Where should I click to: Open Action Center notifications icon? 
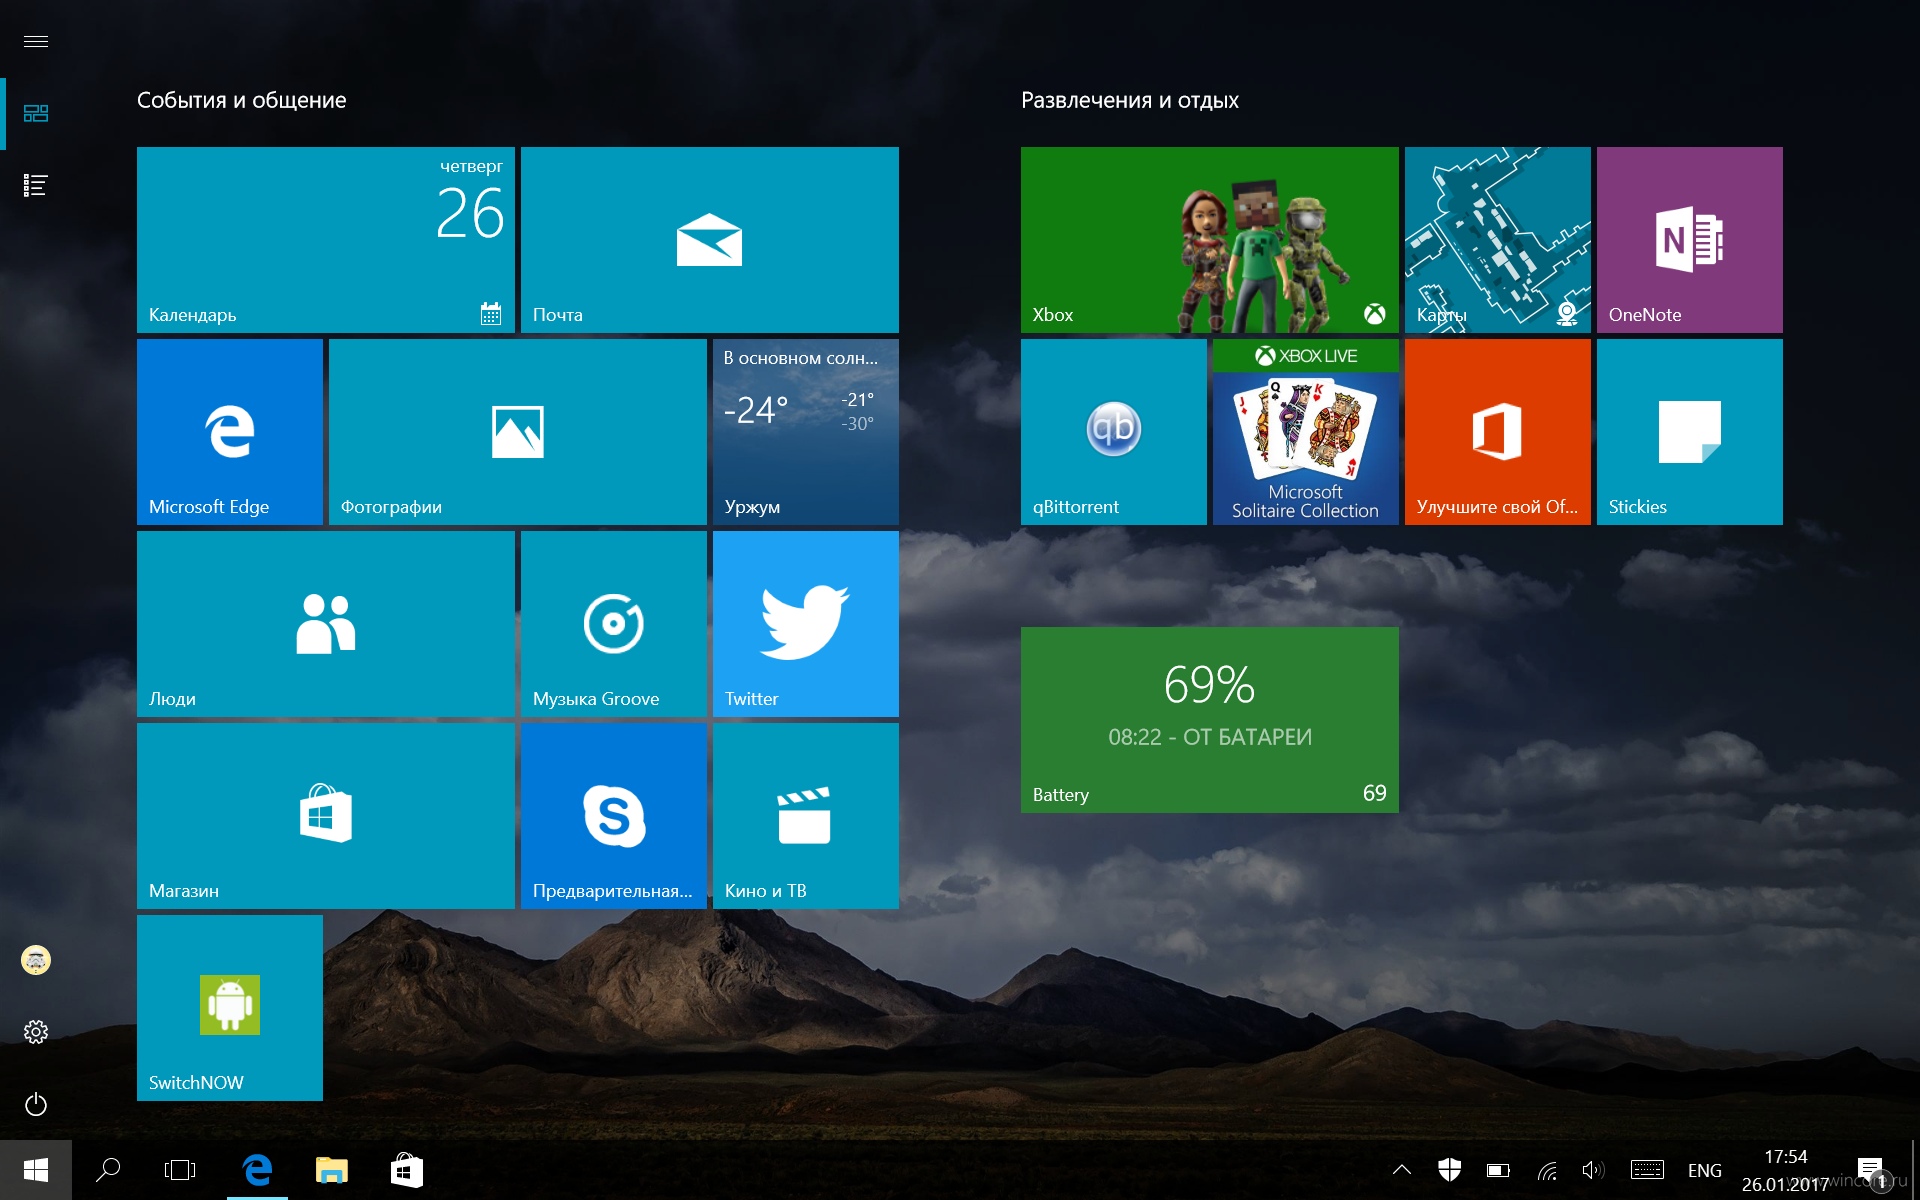click(1870, 1170)
